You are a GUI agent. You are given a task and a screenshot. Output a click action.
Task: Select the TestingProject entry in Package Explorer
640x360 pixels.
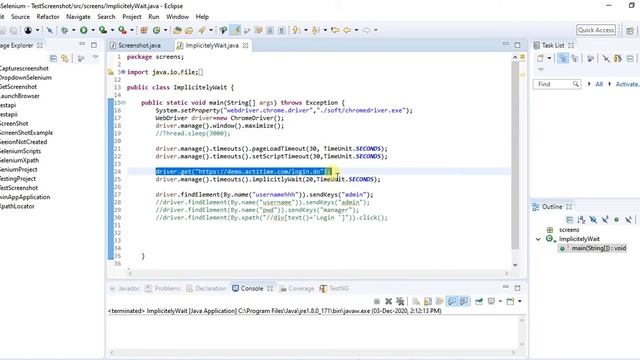18,179
